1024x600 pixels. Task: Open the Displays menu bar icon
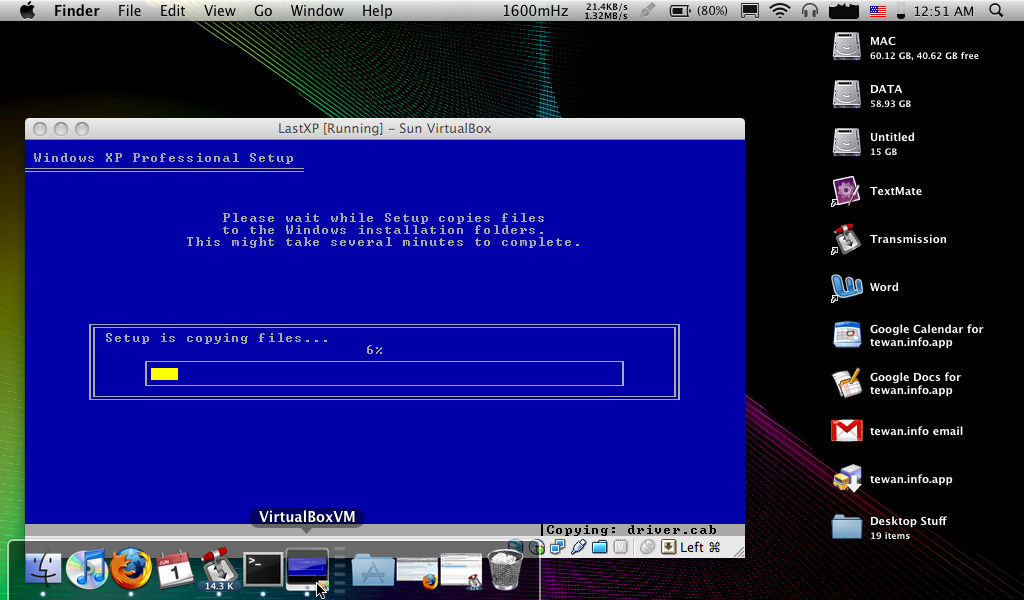750,10
